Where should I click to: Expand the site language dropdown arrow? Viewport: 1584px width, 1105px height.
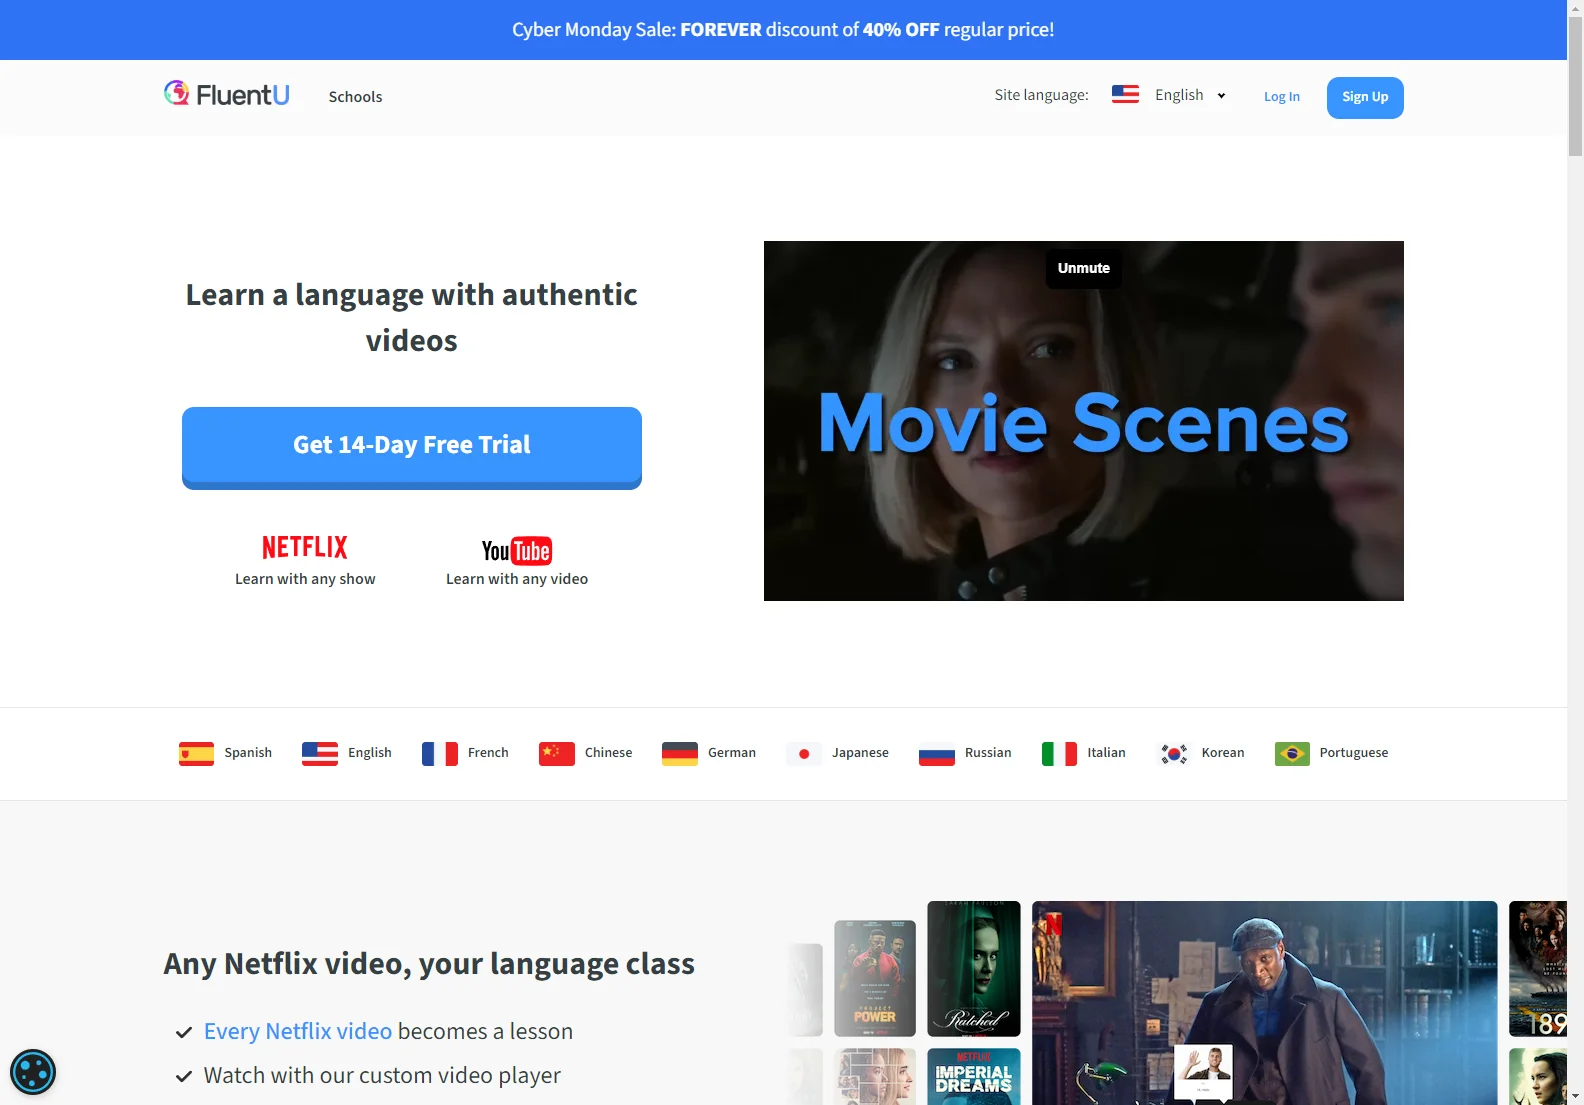pyautogui.click(x=1221, y=96)
